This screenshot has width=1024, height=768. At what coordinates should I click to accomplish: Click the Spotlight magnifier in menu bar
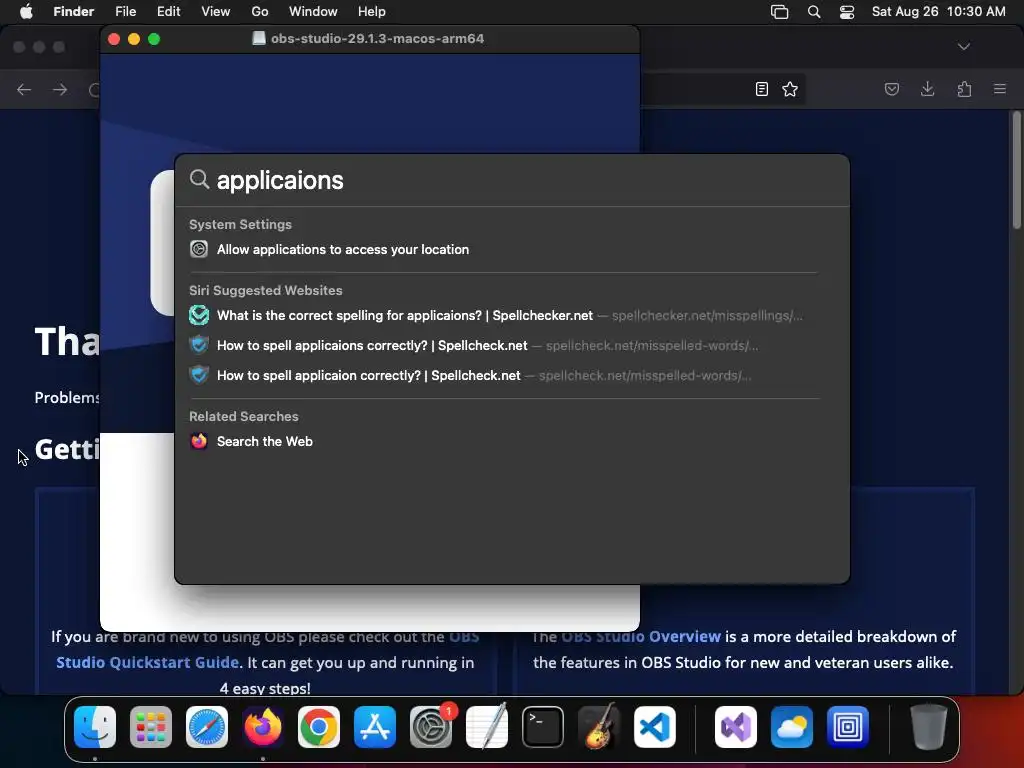tap(814, 12)
